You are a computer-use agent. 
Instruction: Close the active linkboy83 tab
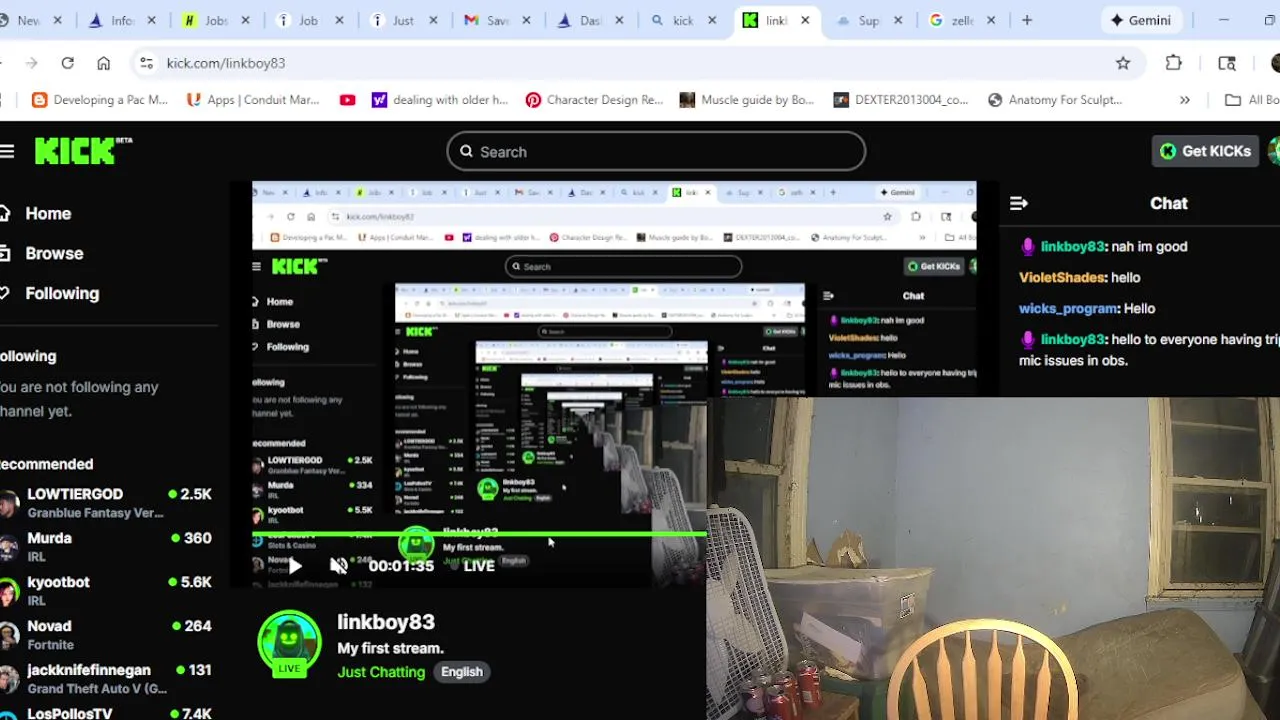[805, 20]
